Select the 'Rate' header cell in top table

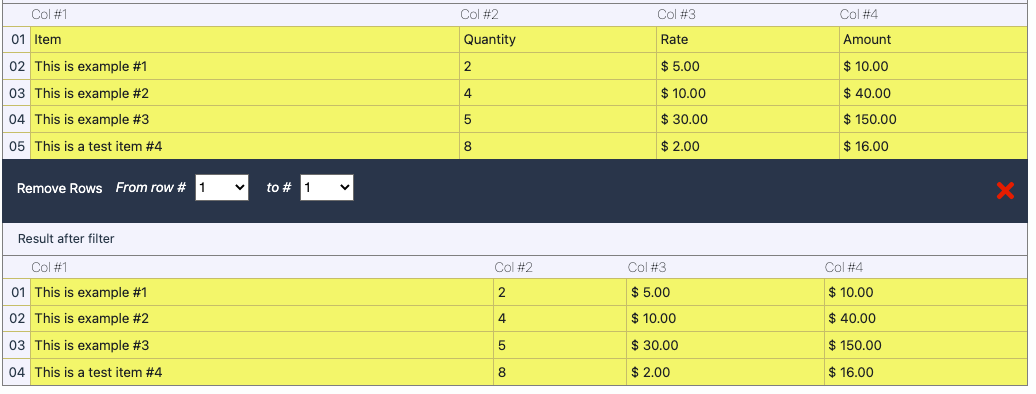748,40
